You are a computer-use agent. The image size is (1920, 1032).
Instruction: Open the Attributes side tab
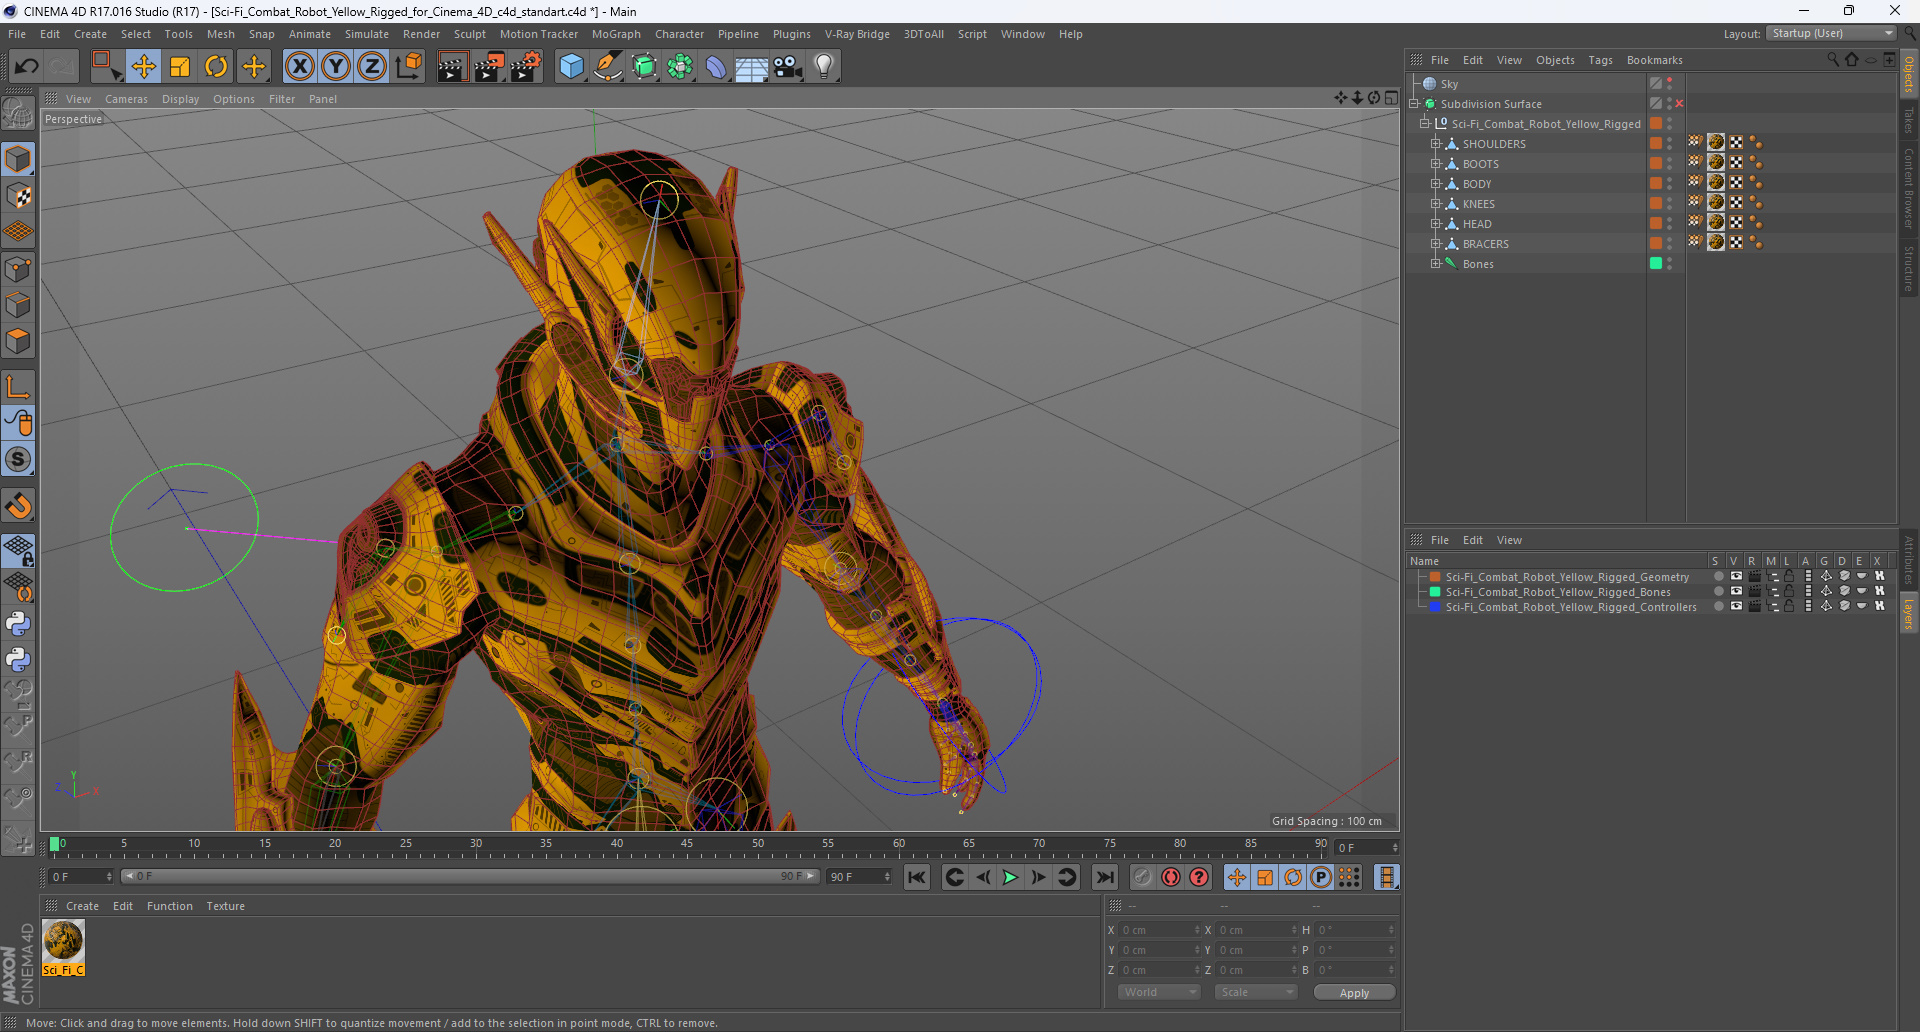click(1908, 562)
